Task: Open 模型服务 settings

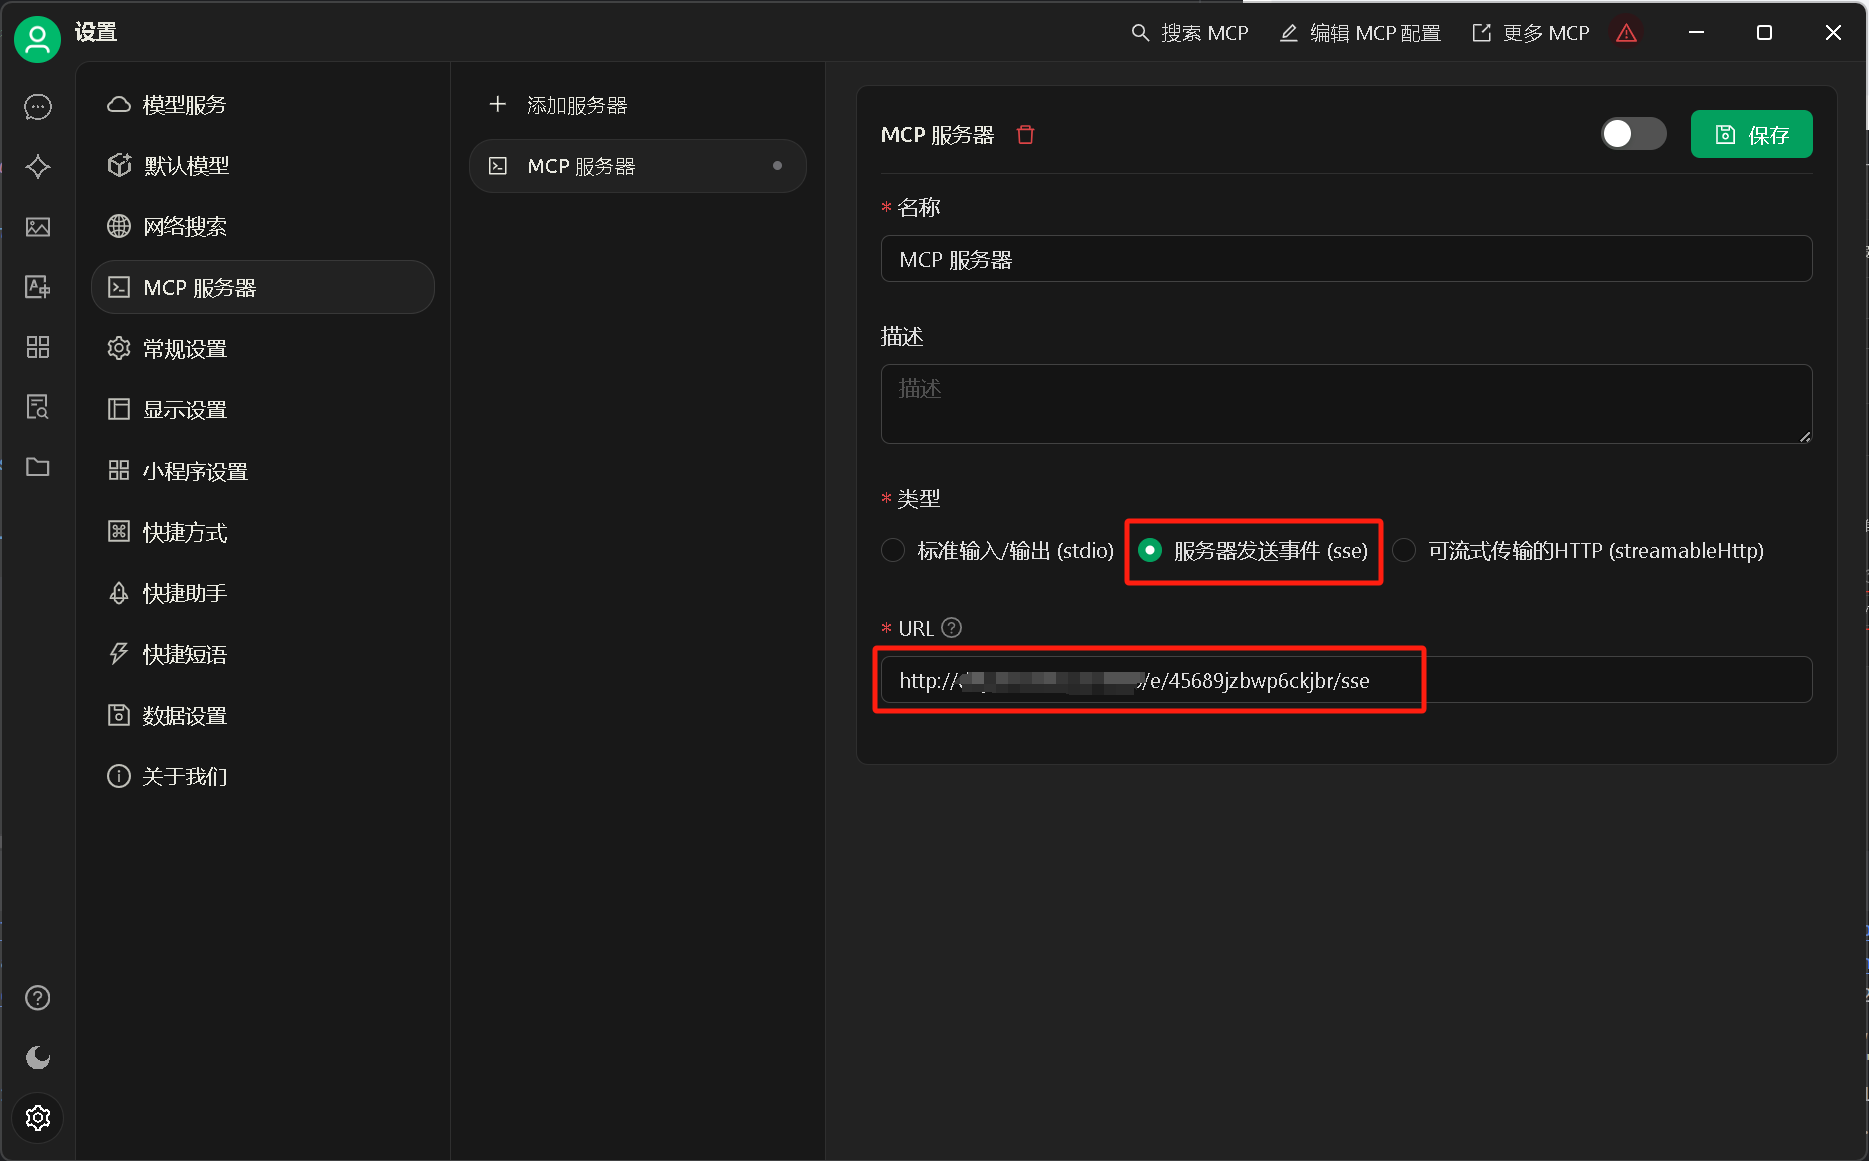Action: [x=262, y=105]
